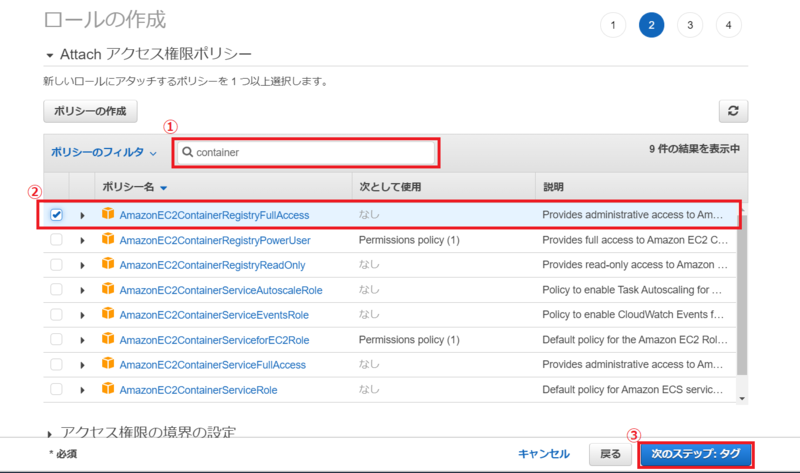Open the AmazonEC2ContainerServiceEventsRole policy link

(x=214, y=315)
